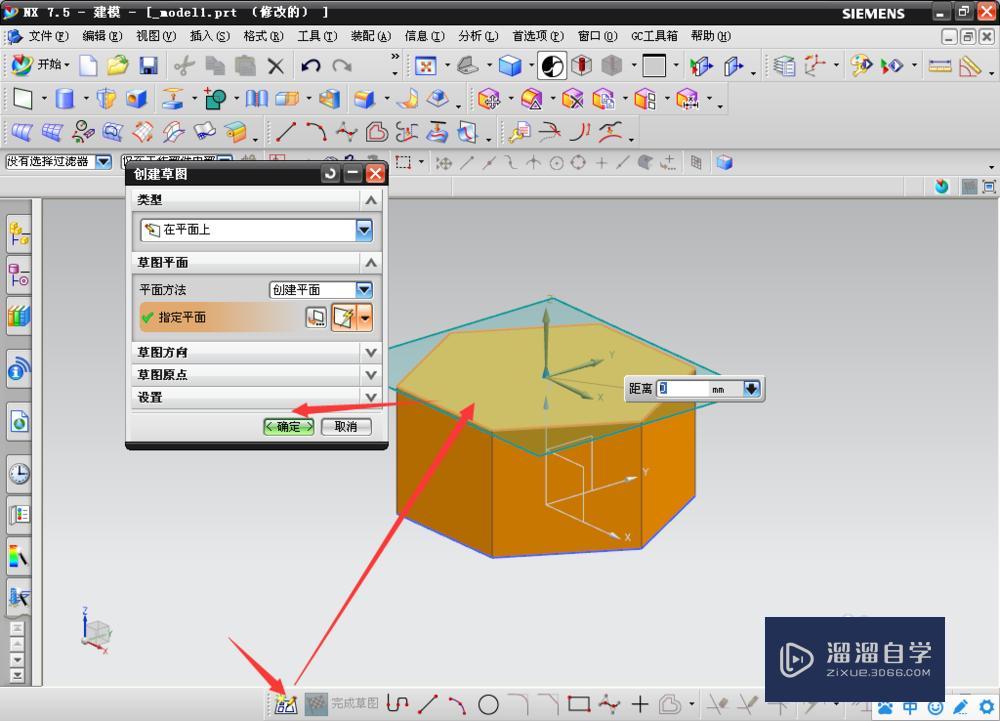Viewport: 1000px width, 721px height.
Task: Expand the 设置 section
Action: 371,397
